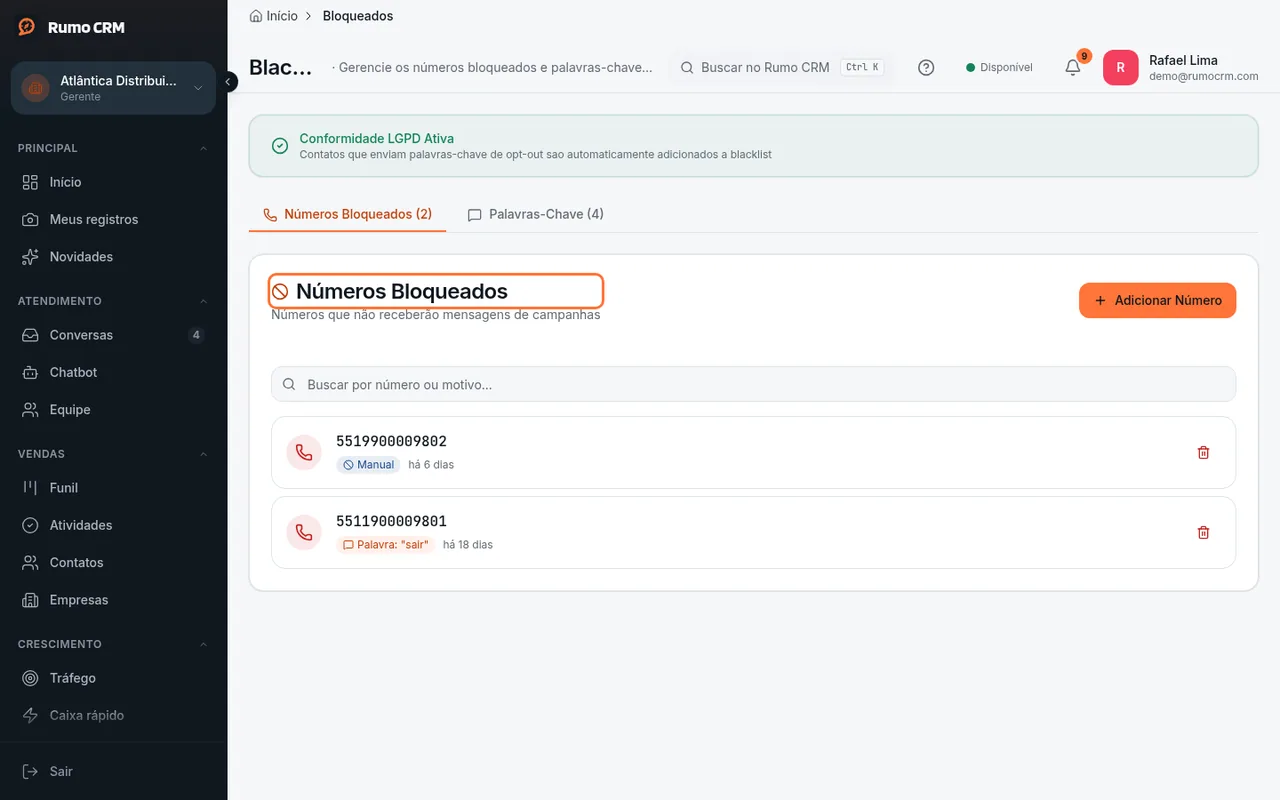Click the number 5519900009802

(x=391, y=441)
